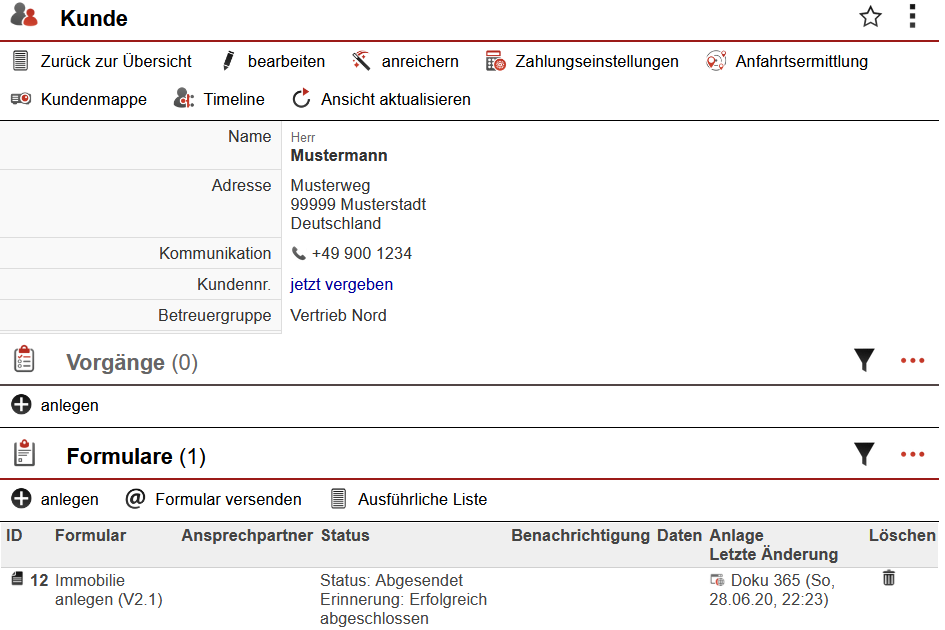The height and width of the screenshot is (630, 945).
Task: Click the Zahlungseinstellungen calculator icon
Action: [495, 61]
